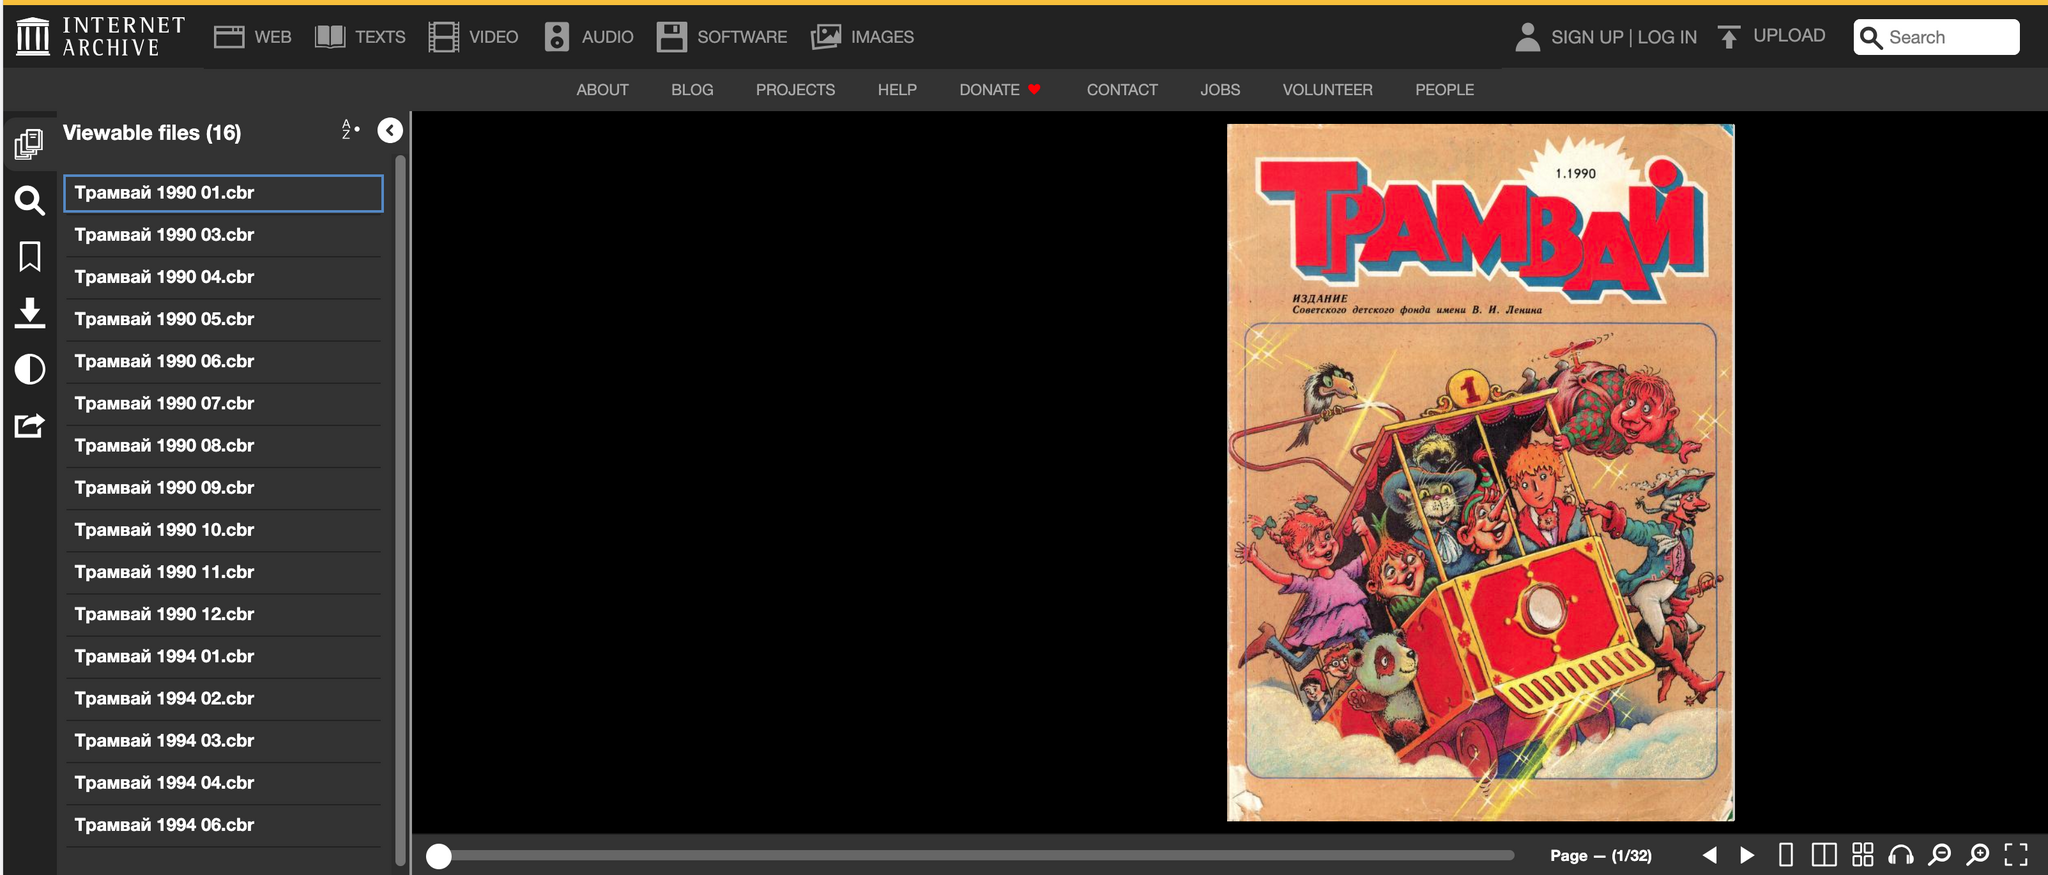
Task: Select file Трамвай 1990 03.cbr
Action: (223, 235)
